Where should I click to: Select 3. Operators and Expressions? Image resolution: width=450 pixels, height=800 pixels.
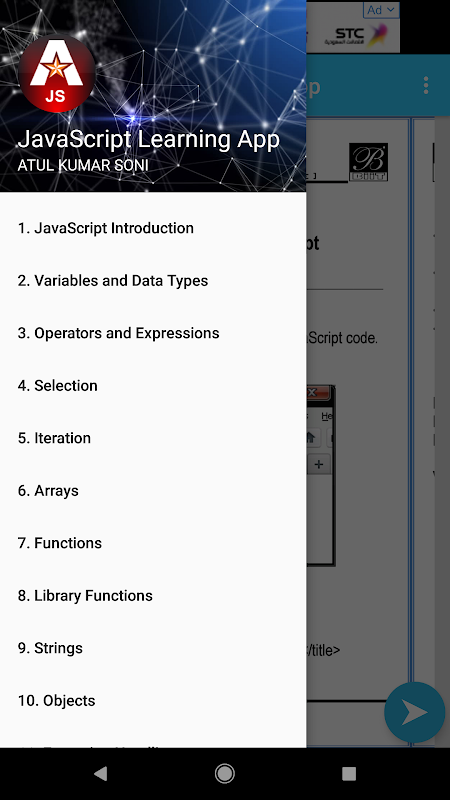click(153, 333)
